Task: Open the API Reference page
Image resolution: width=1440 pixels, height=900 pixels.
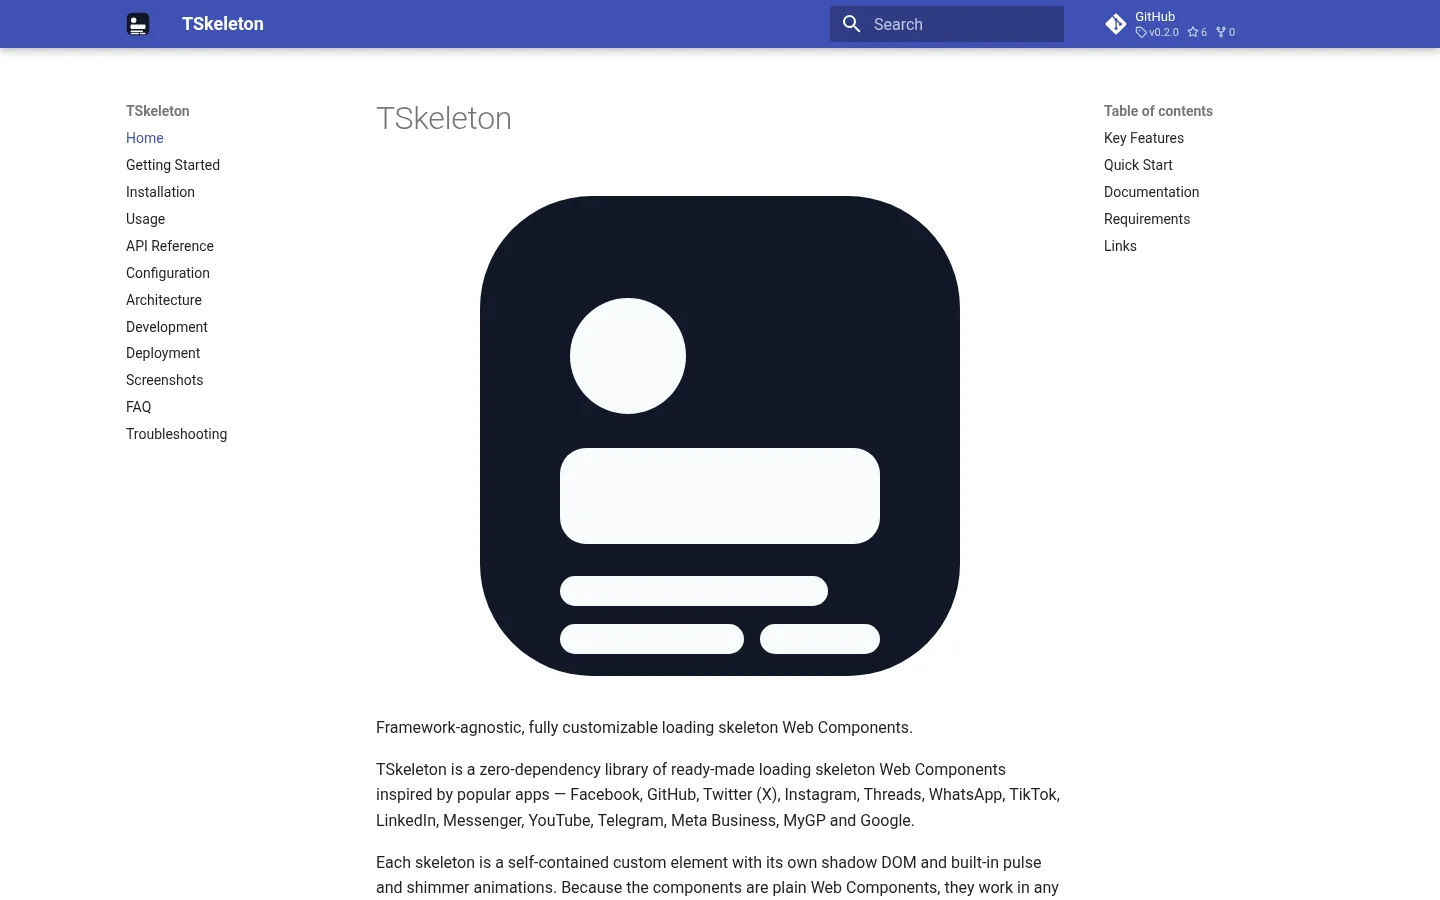Action: [x=170, y=246]
